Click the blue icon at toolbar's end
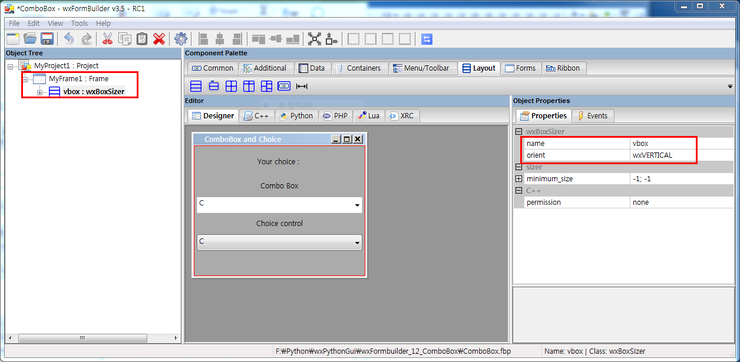The height and width of the screenshot is (362, 740). 427,39
